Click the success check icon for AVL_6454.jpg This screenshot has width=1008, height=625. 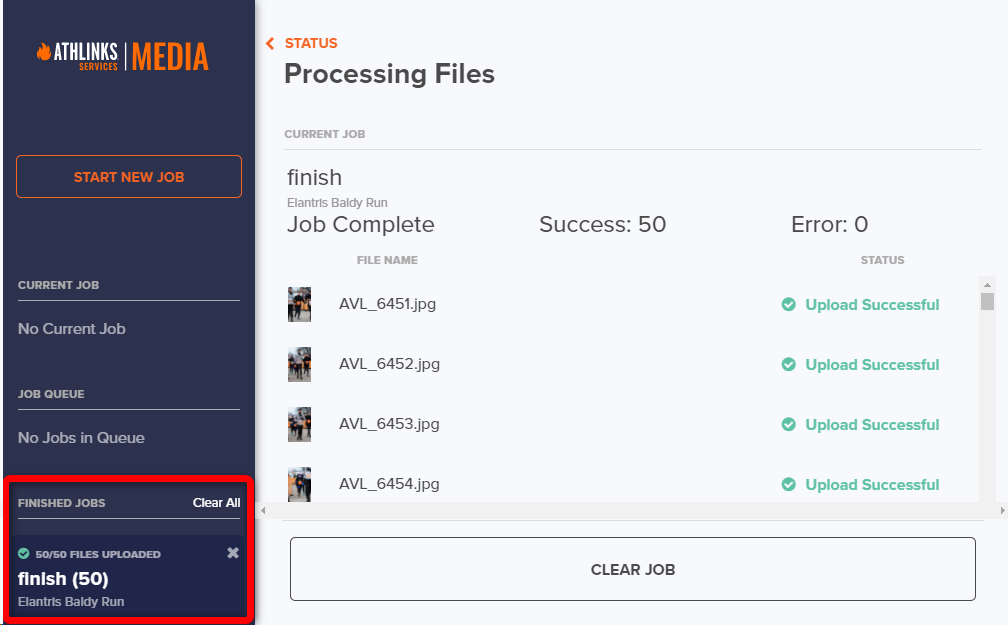click(x=788, y=485)
